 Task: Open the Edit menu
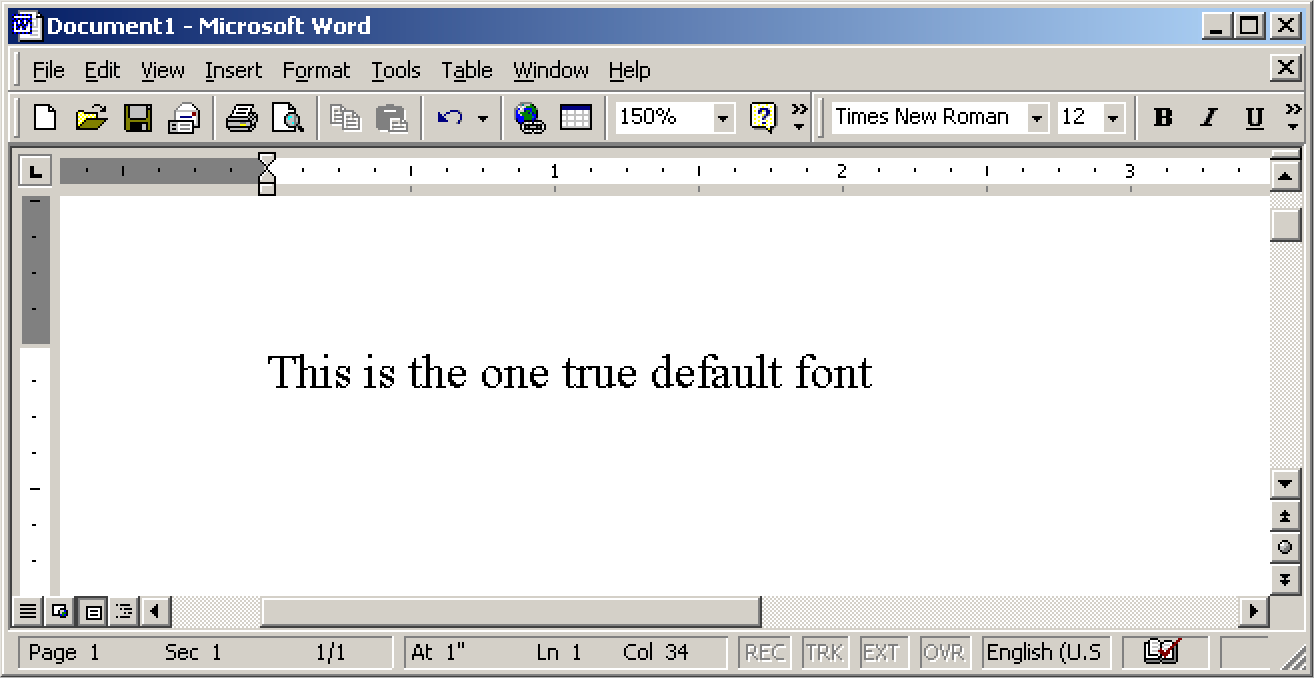click(x=102, y=71)
